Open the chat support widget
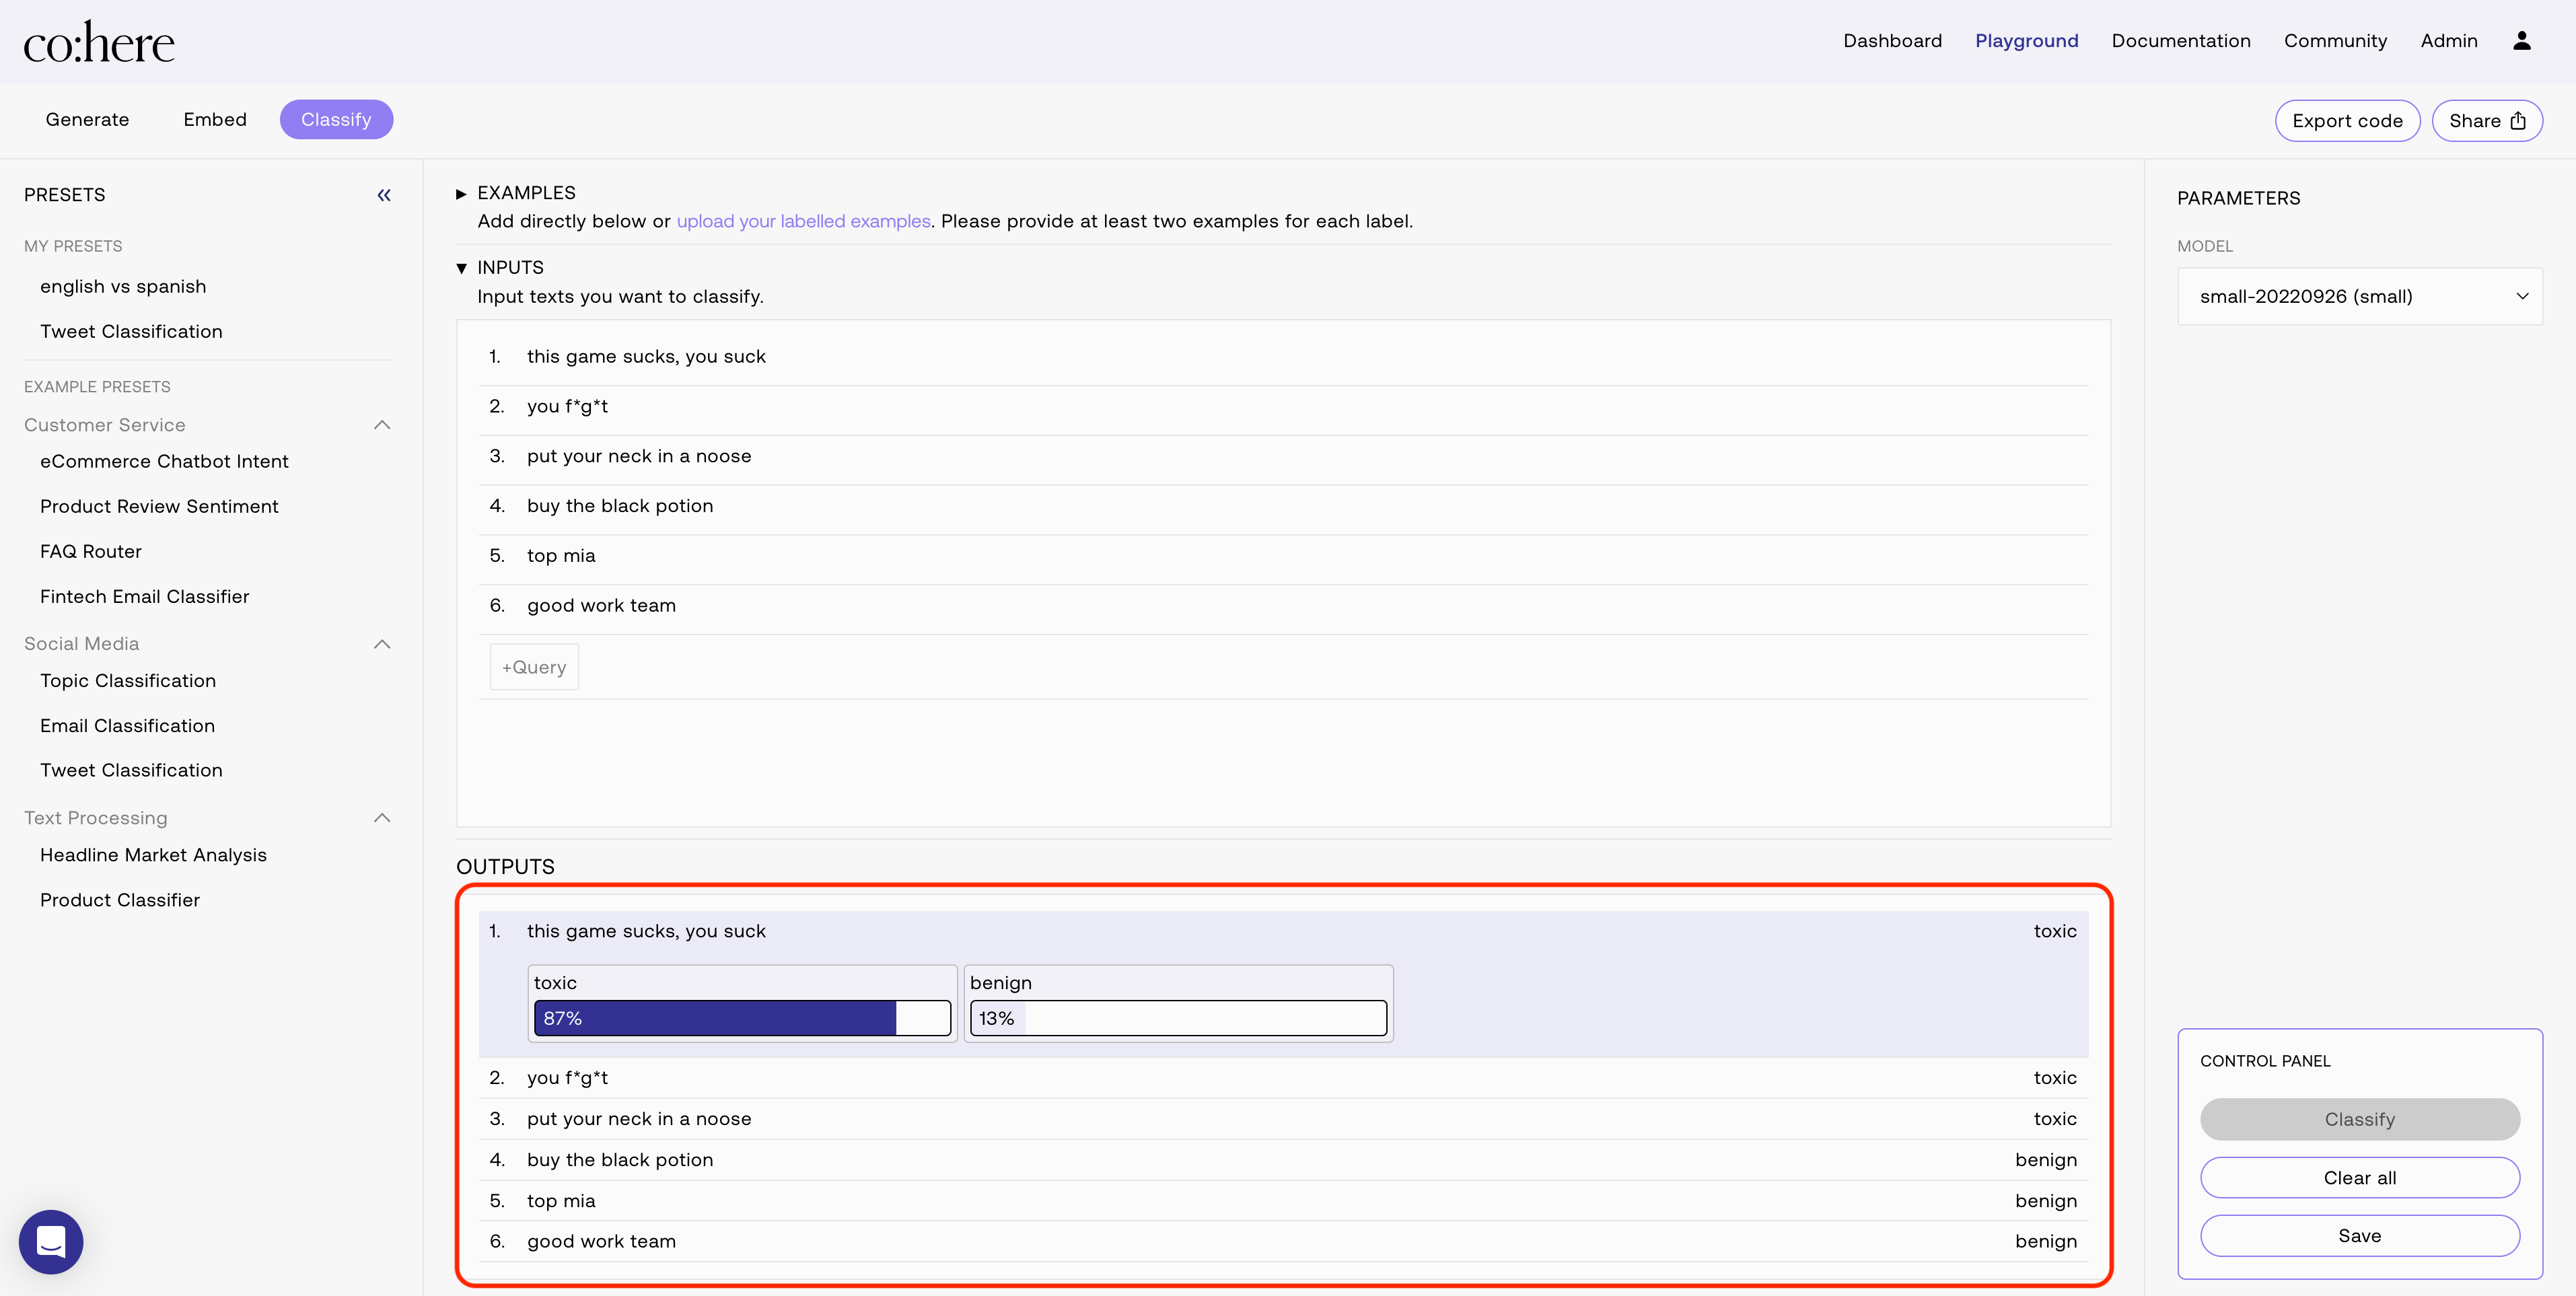The height and width of the screenshot is (1296, 2576). tap(51, 1241)
